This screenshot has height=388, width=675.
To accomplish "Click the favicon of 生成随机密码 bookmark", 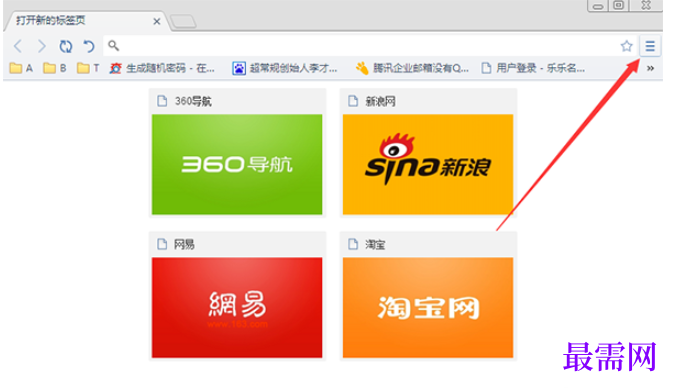I will (x=115, y=68).
